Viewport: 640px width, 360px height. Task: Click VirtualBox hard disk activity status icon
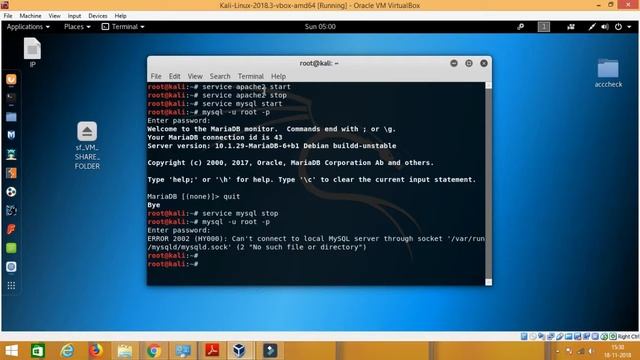[x=524, y=336]
